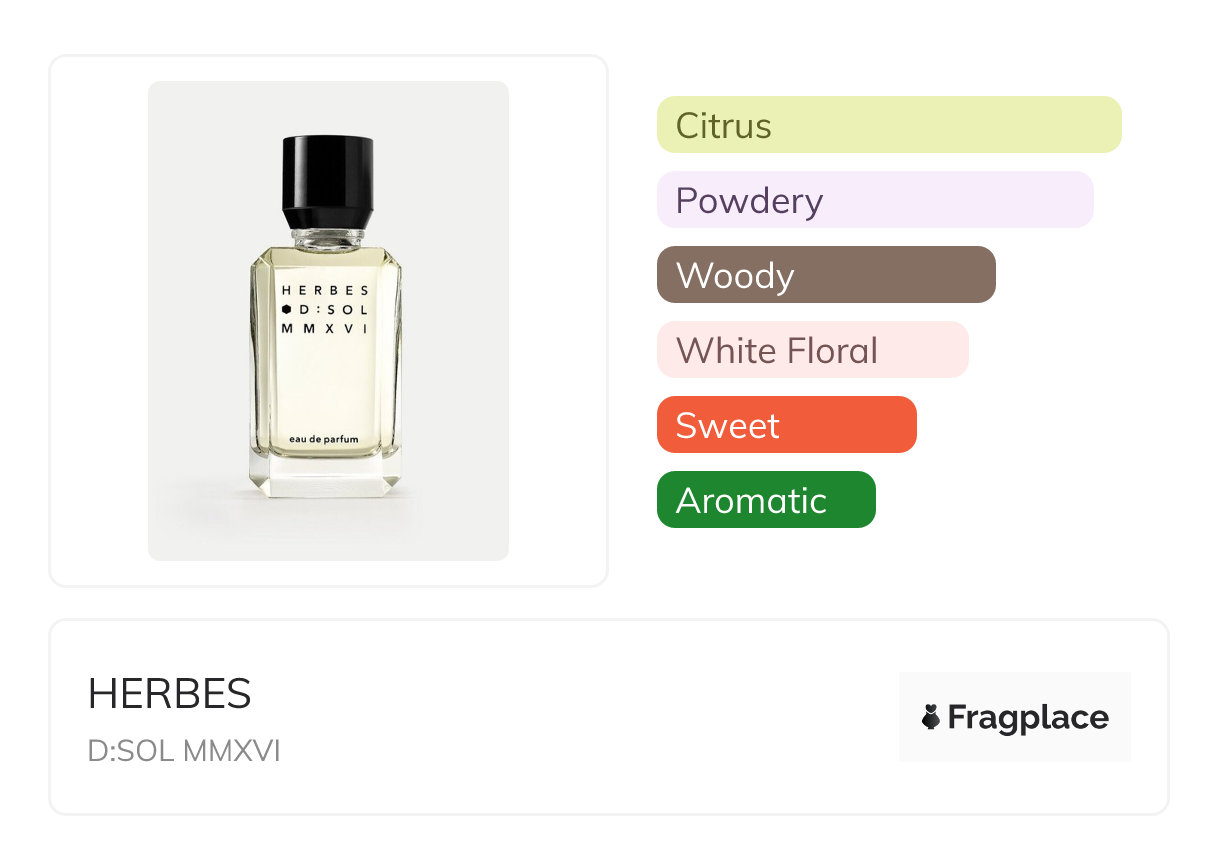Select the green Aromatic accord bar
The height and width of the screenshot is (864, 1218).
tap(766, 500)
